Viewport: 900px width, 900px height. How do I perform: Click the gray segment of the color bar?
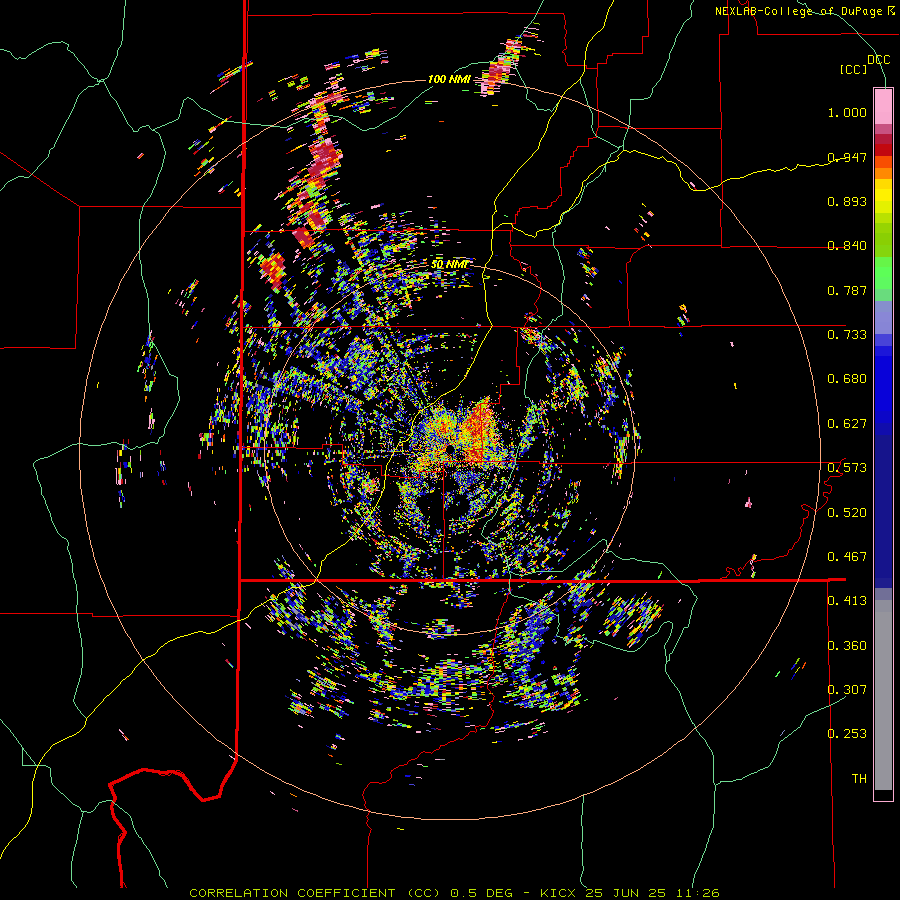(x=883, y=695)
